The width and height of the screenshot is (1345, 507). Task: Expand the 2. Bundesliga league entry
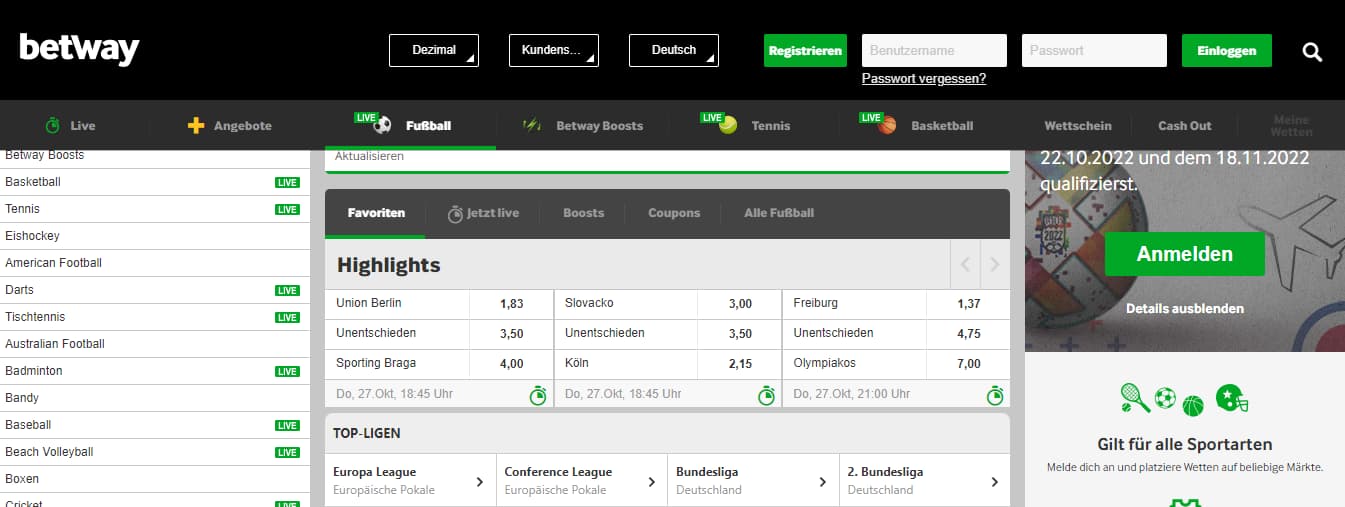click(x=994, y=482)
